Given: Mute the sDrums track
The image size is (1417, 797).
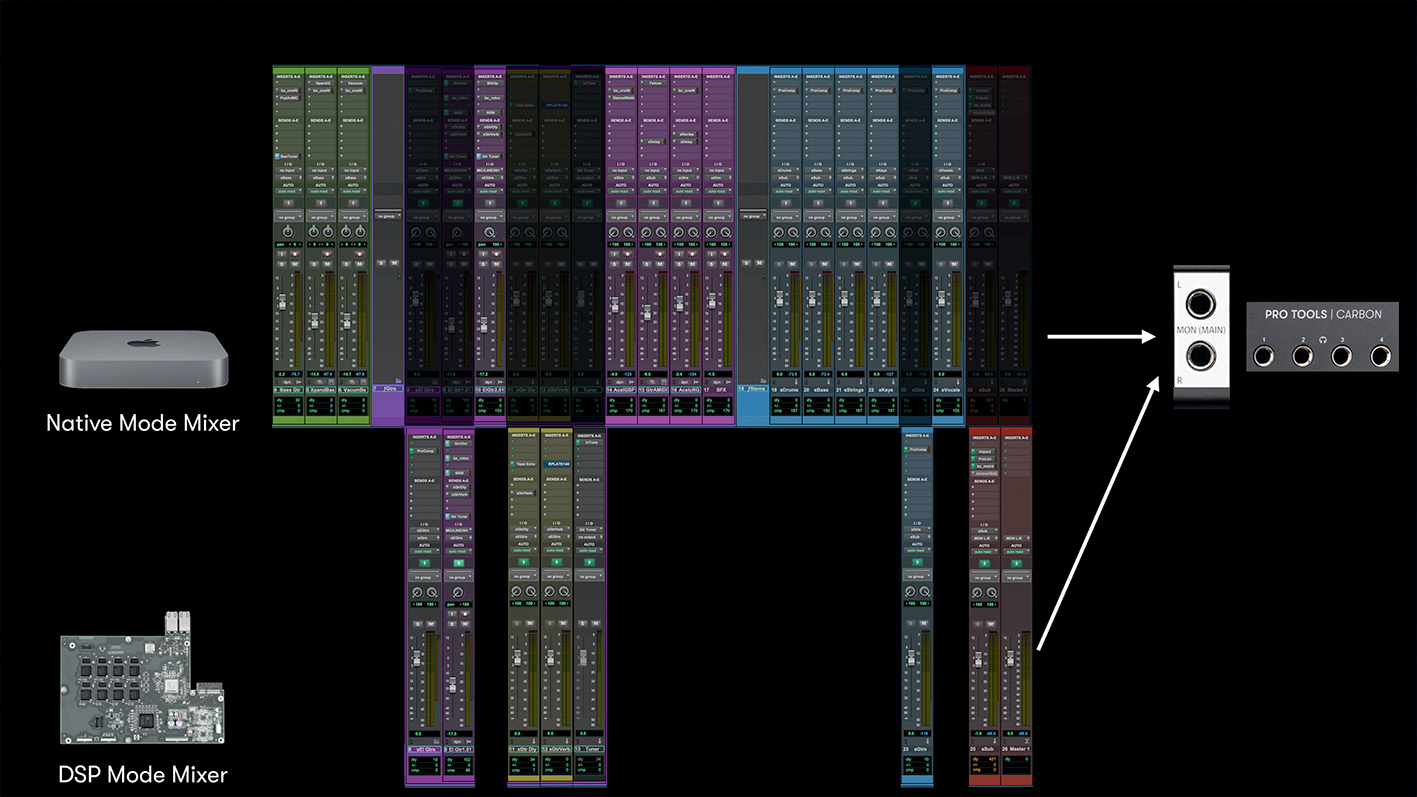Looking at the screenshot, I should (793, 263).
